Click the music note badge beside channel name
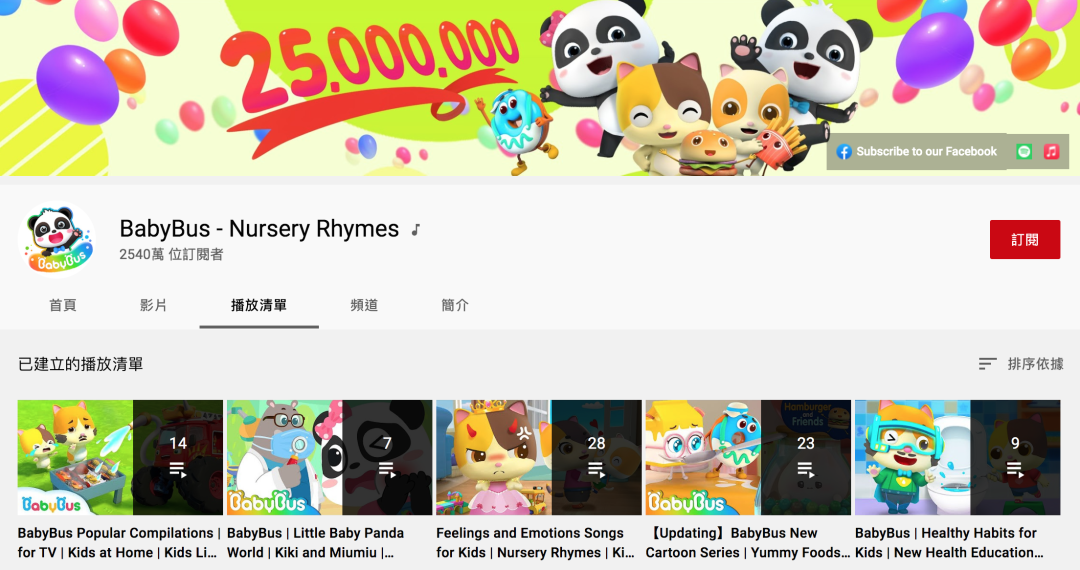 click(x=416, y=230)
